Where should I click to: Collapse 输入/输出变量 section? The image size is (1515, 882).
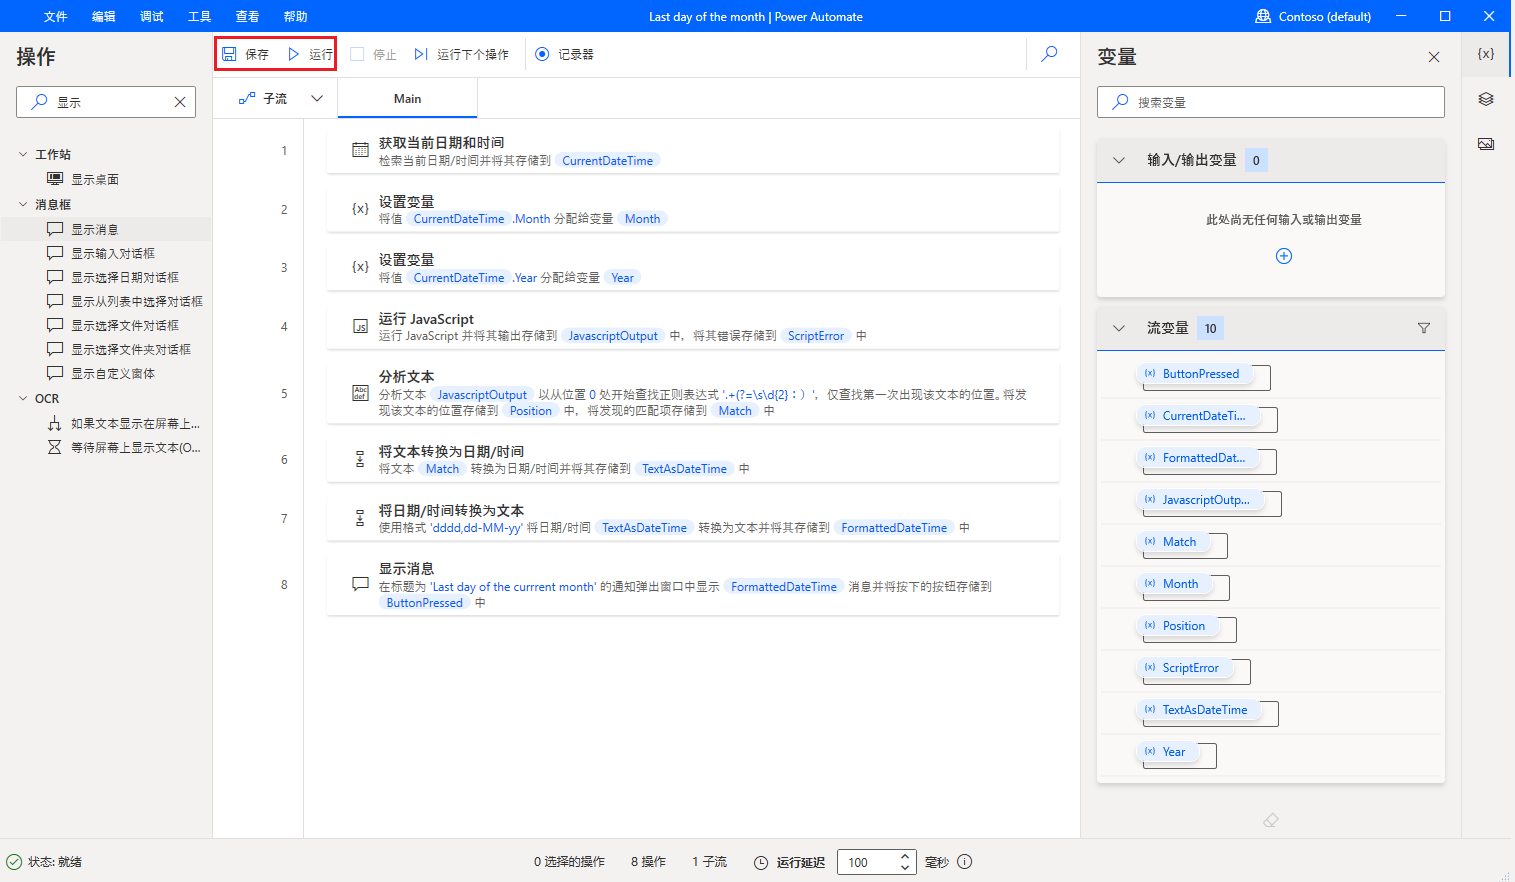click(1119, 160)
